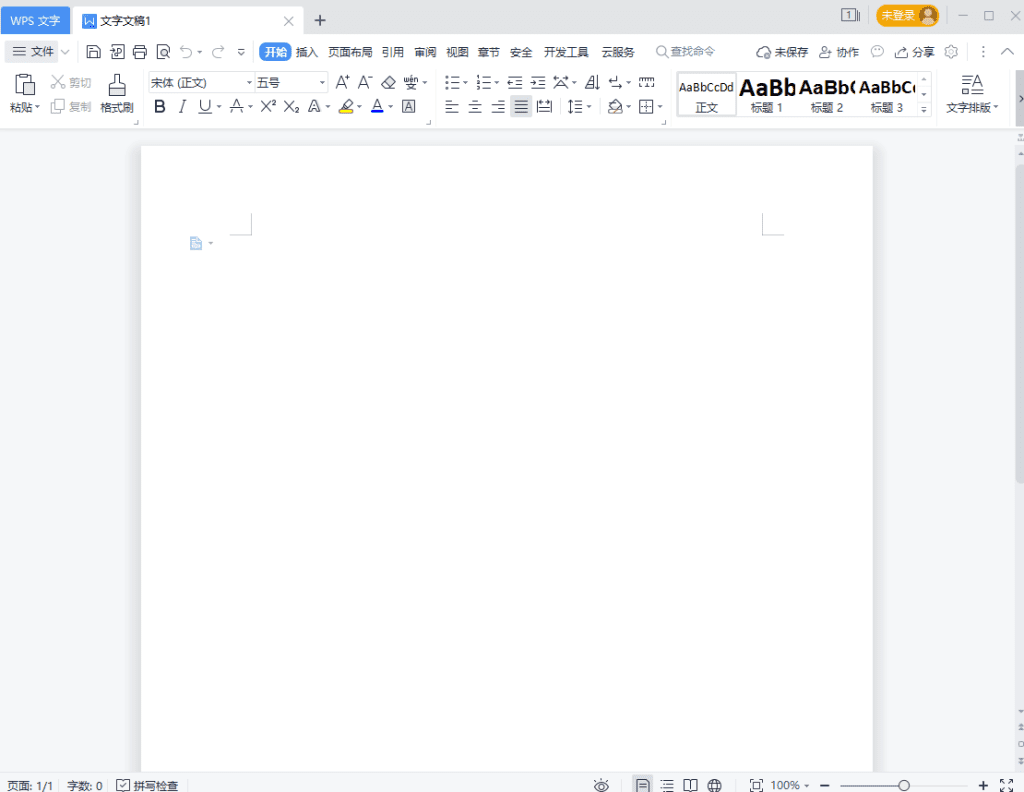Insert superscript formatting

(266, 106)
